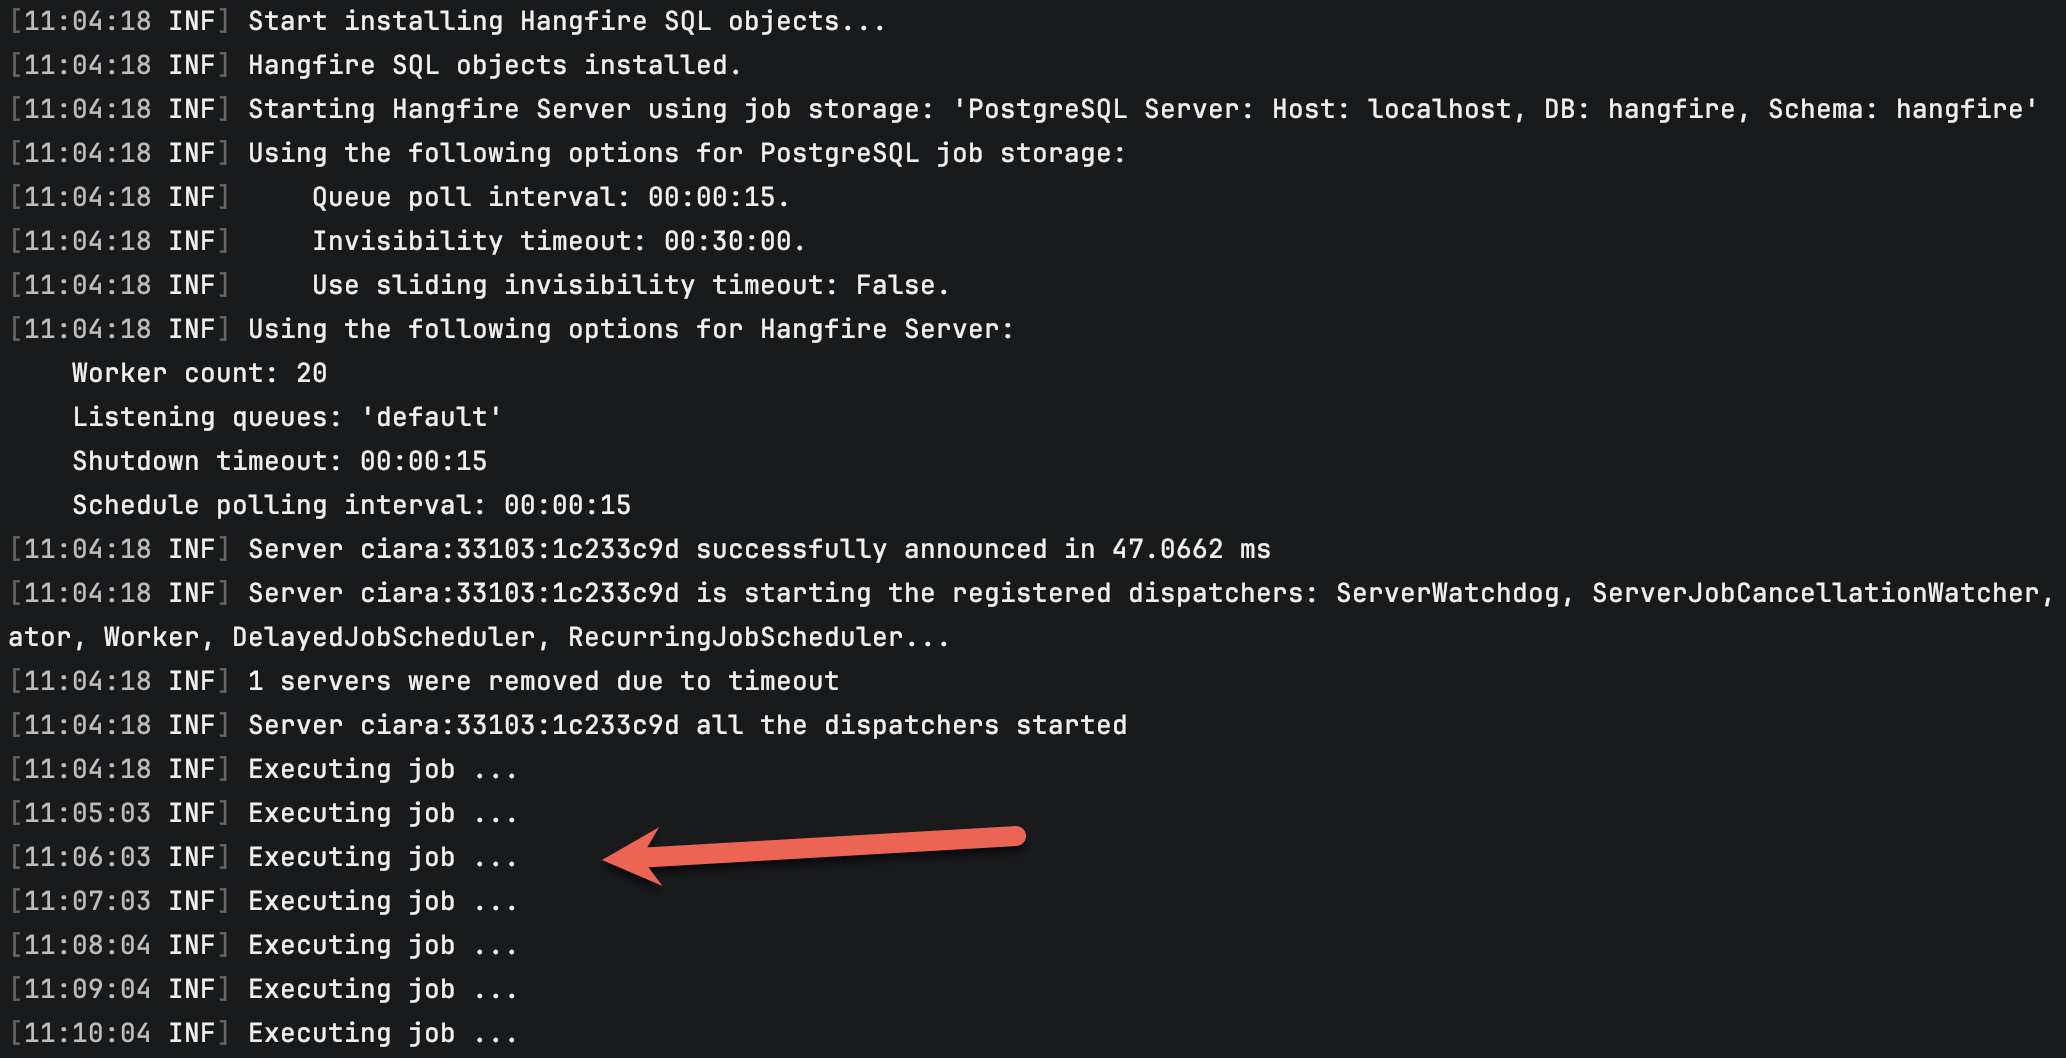Image resolution: width=2066 pixels, height=1058 pixels.
Task: Click the 'RecurringJobScheduler...' text
Action: click(x=758, y=637)
